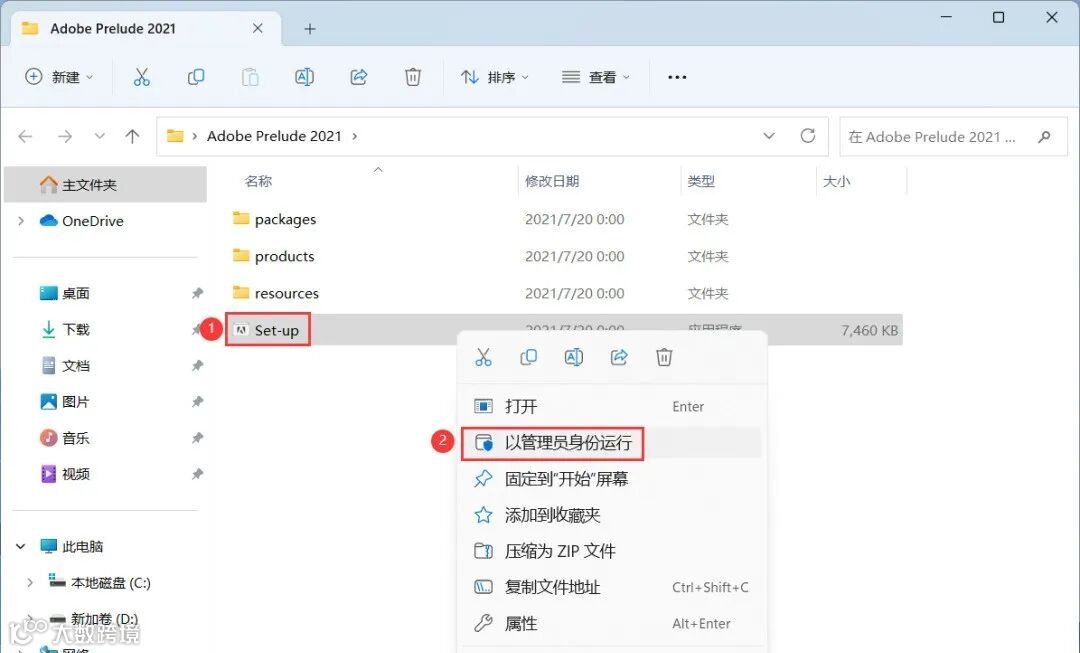
Task: Sort by 名称 (Name) column header
Action: 258,181
